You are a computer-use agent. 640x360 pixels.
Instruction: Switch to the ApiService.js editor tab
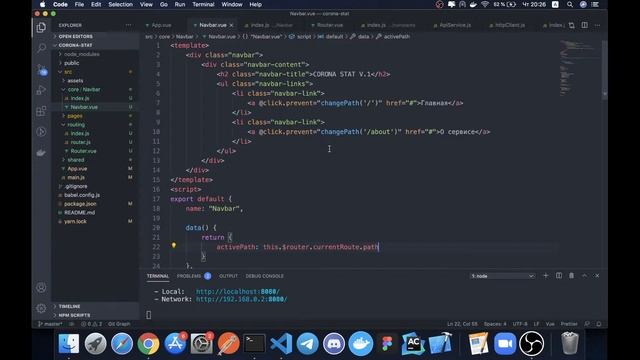coord(454,25)
